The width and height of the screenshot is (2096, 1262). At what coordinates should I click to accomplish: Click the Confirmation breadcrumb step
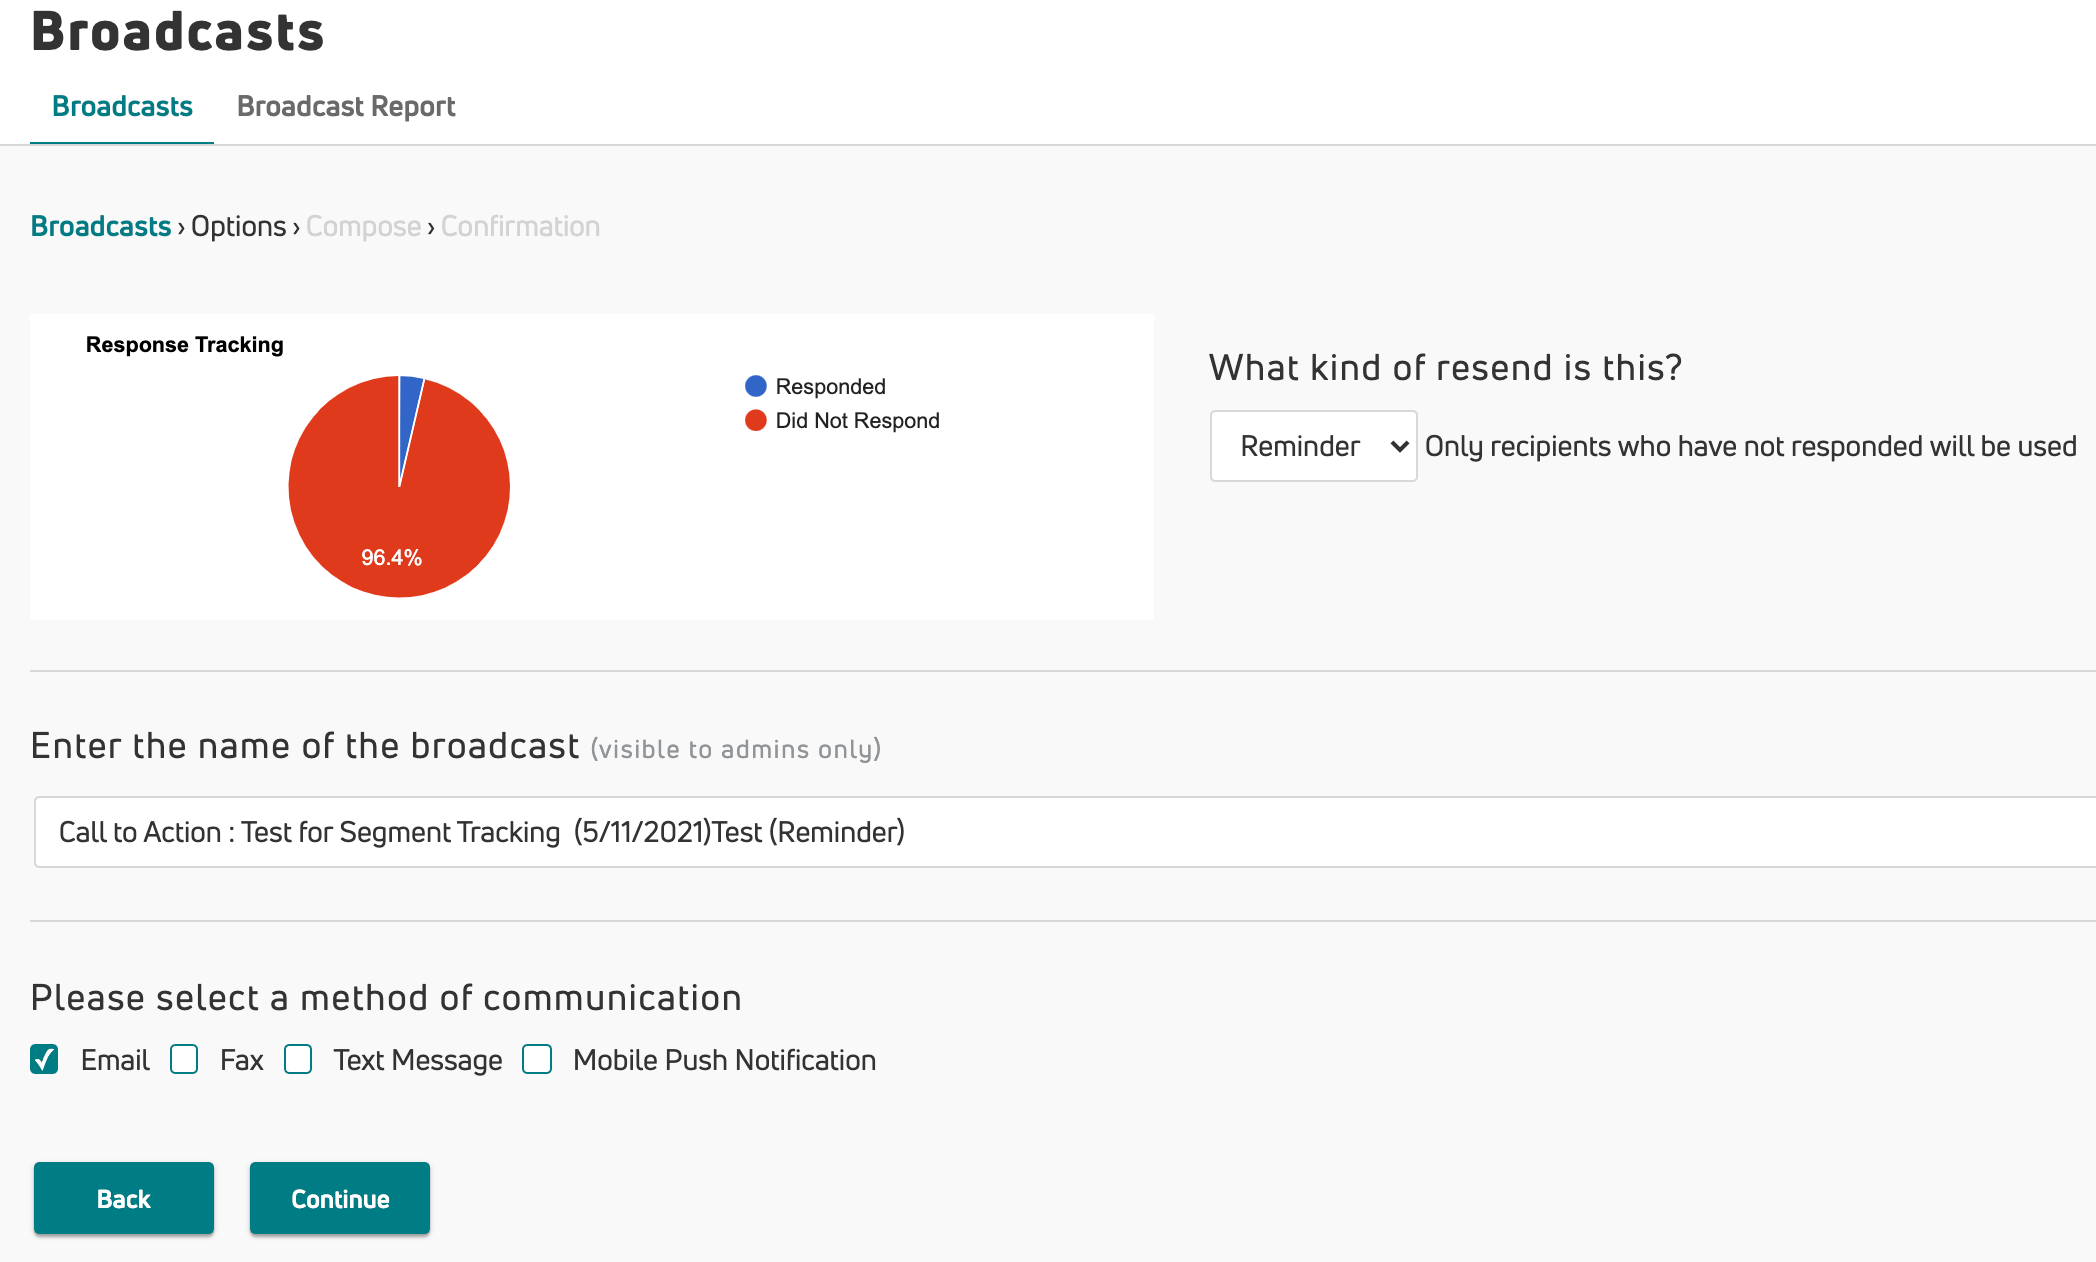[x=520, y=226]
